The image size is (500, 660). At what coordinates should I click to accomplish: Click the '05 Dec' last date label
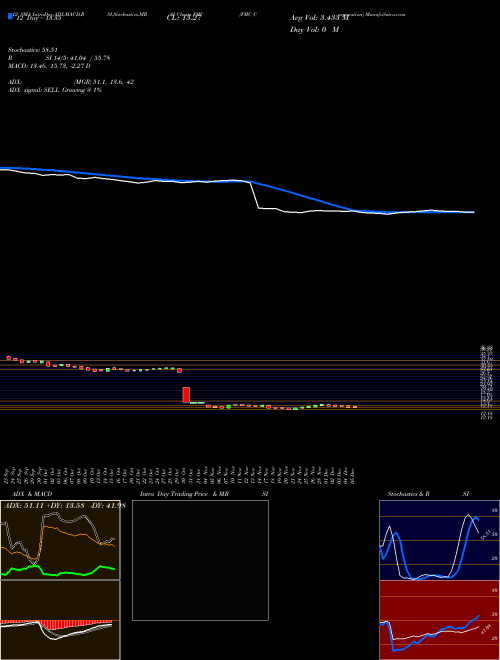[x=351, y=476]
